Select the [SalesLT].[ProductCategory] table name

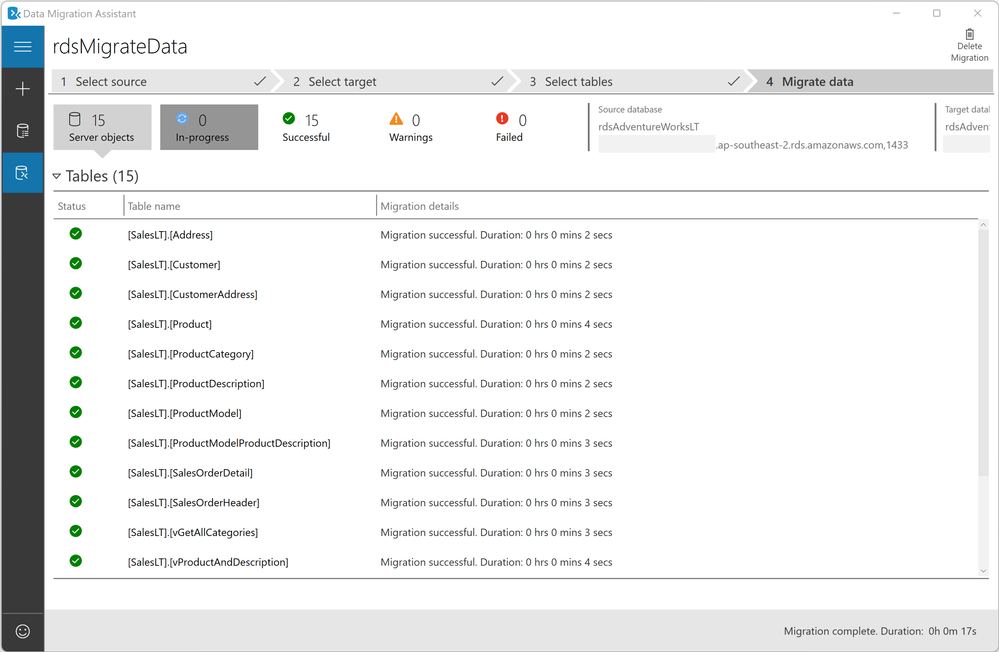190,354
